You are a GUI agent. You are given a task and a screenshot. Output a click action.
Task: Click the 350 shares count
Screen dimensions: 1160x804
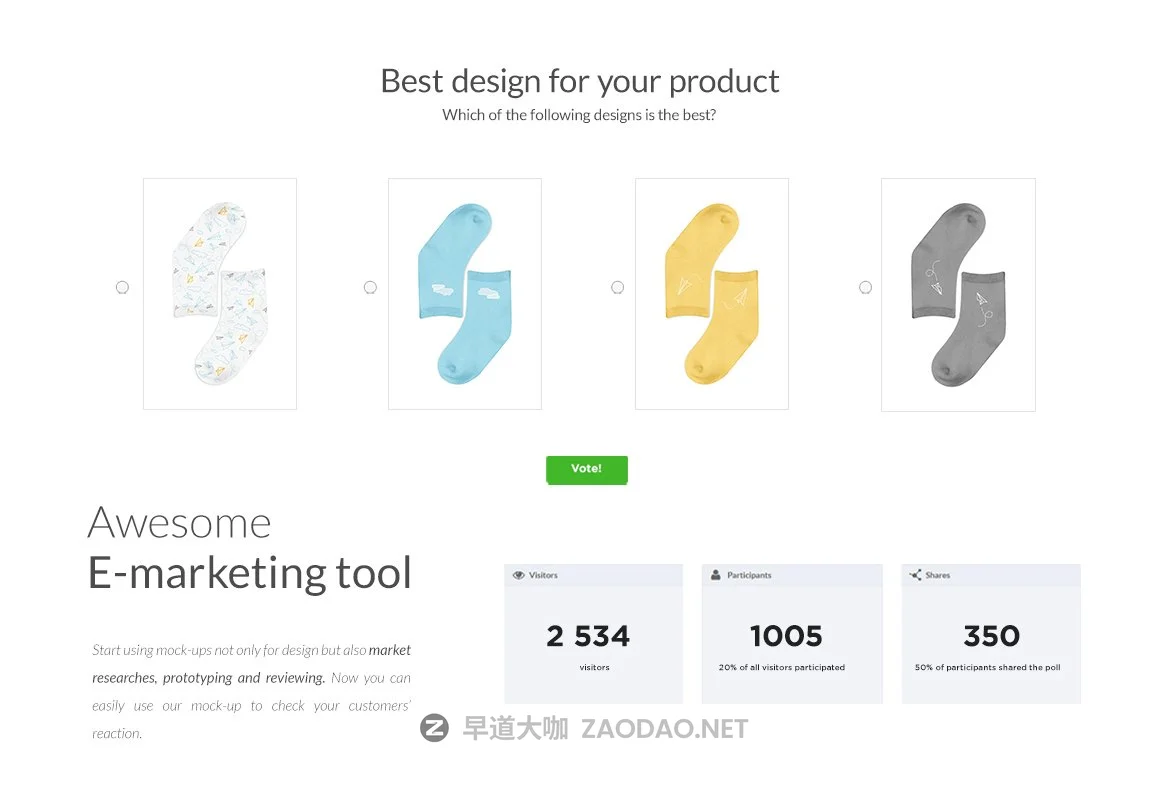tap(991, 636)
